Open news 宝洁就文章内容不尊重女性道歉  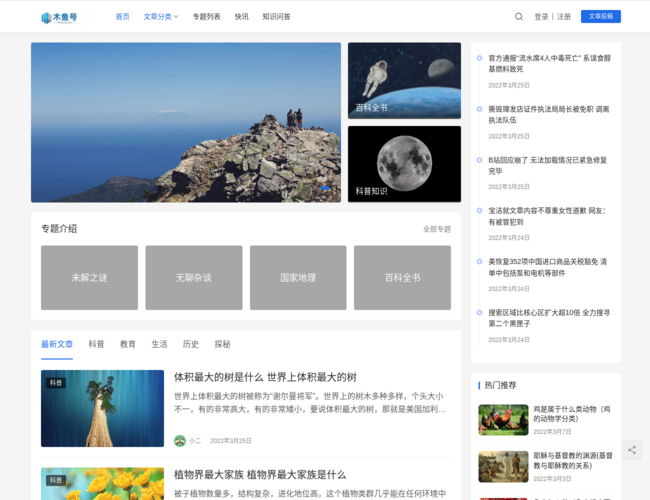coord(547,216)
